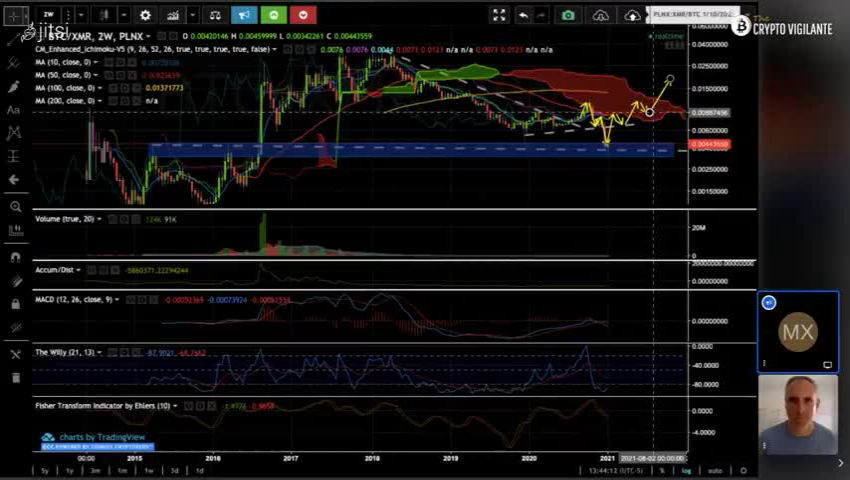
Task: Open chart properties gear at bottom right
Action: click(x=743, y=471)
